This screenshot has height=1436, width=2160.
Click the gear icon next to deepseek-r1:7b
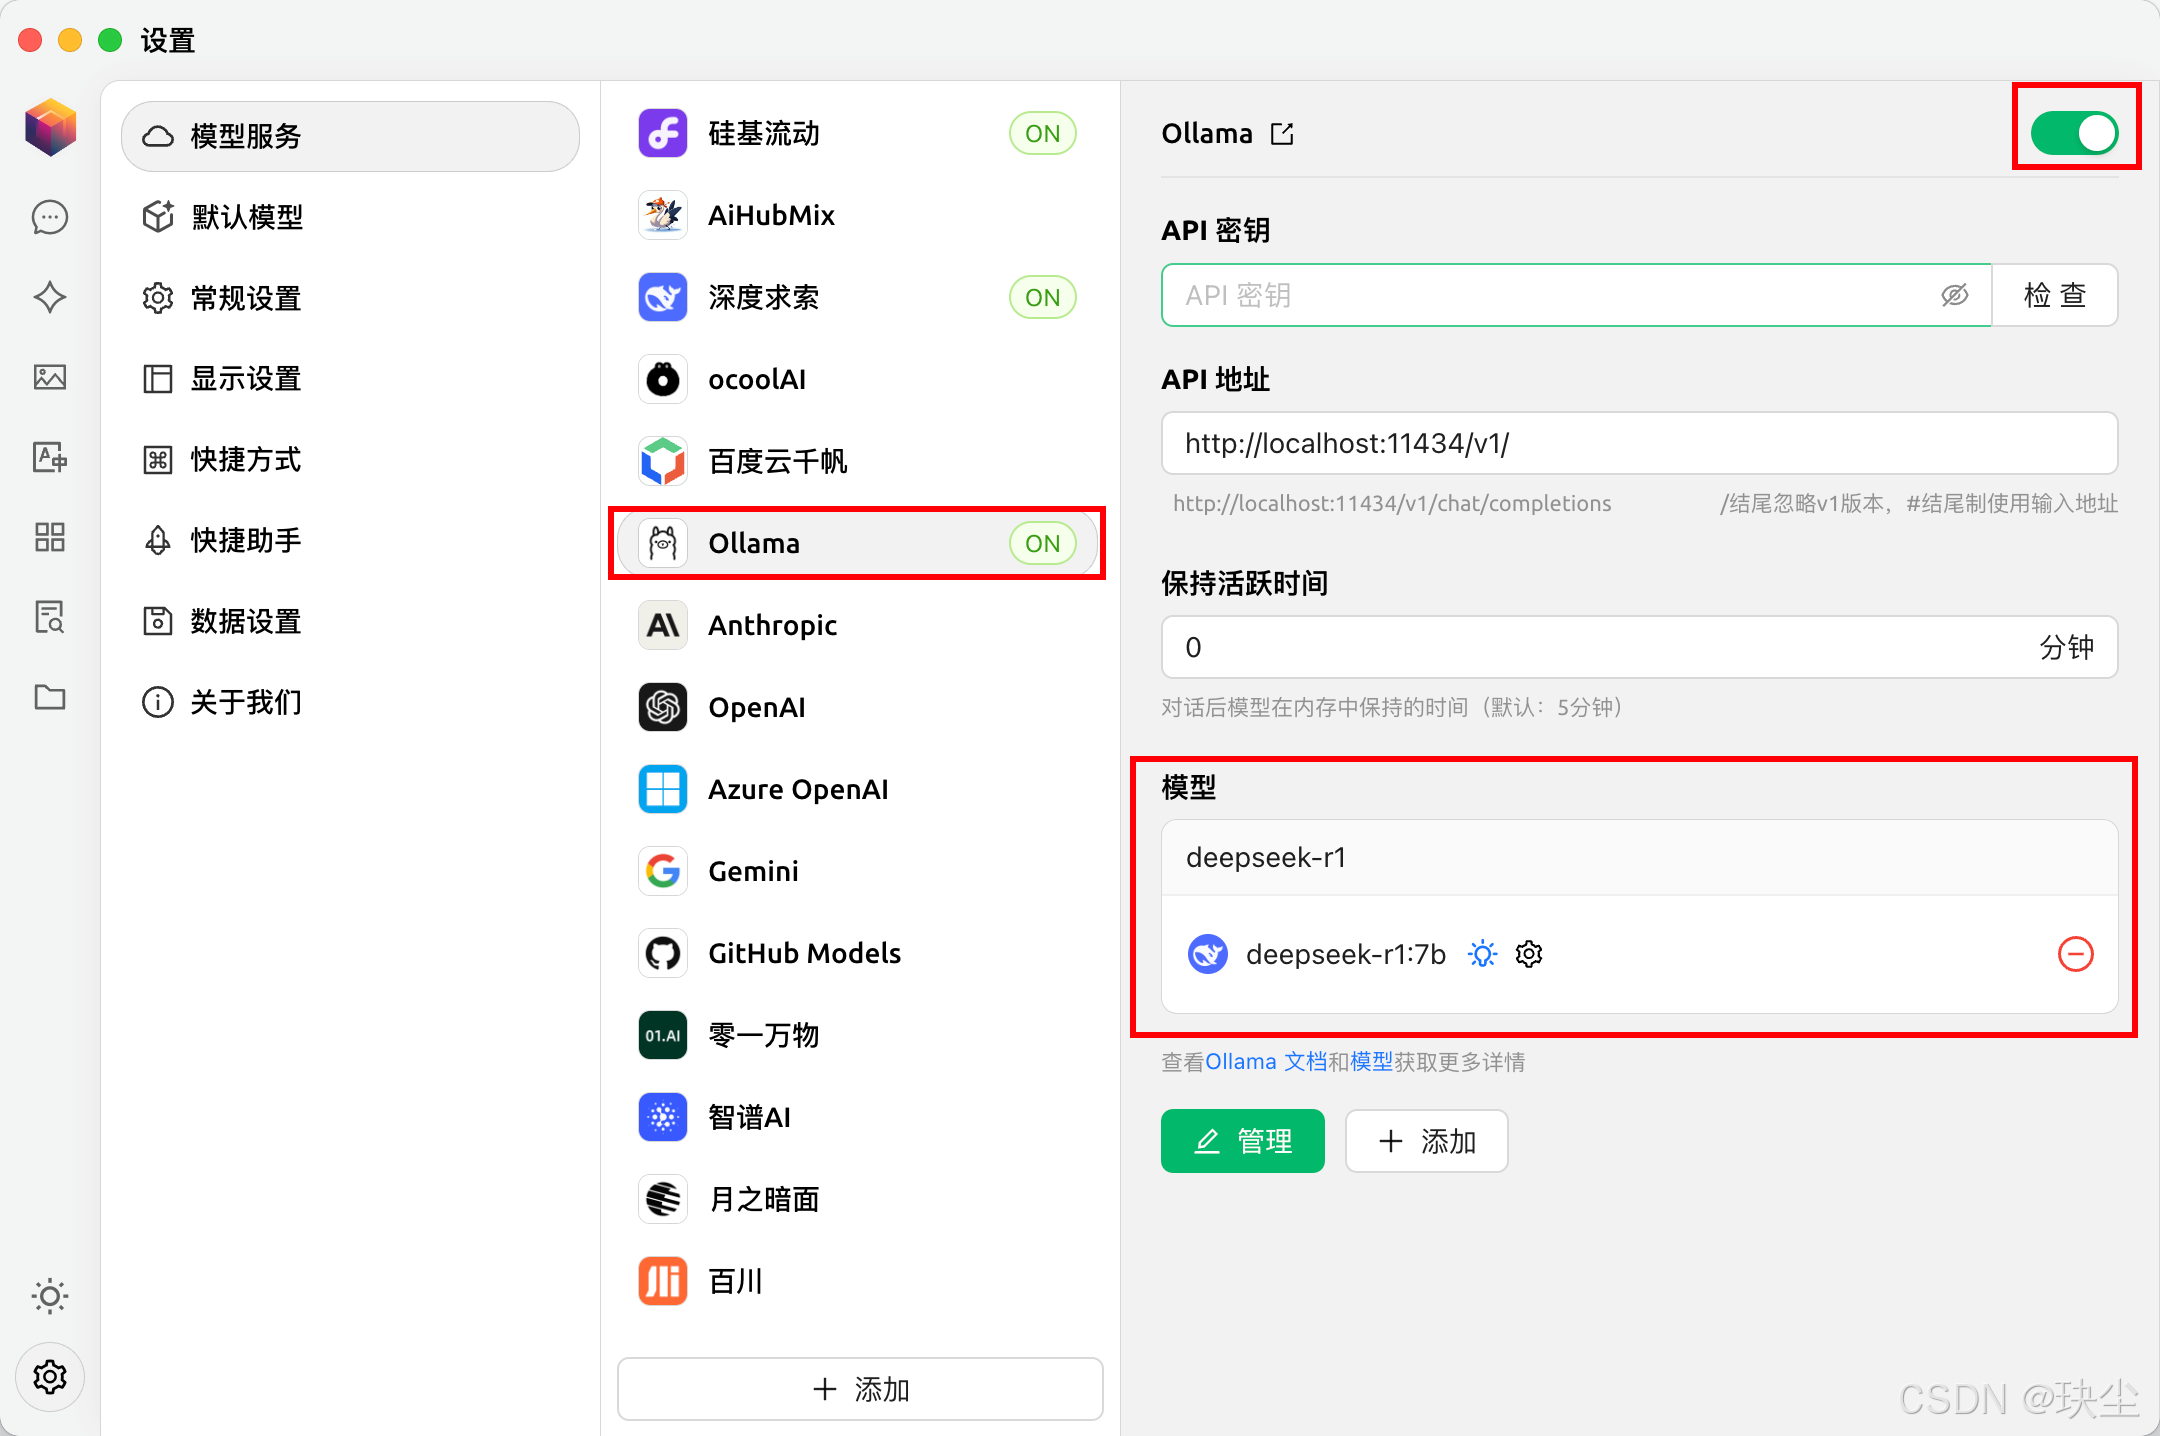1529,954
